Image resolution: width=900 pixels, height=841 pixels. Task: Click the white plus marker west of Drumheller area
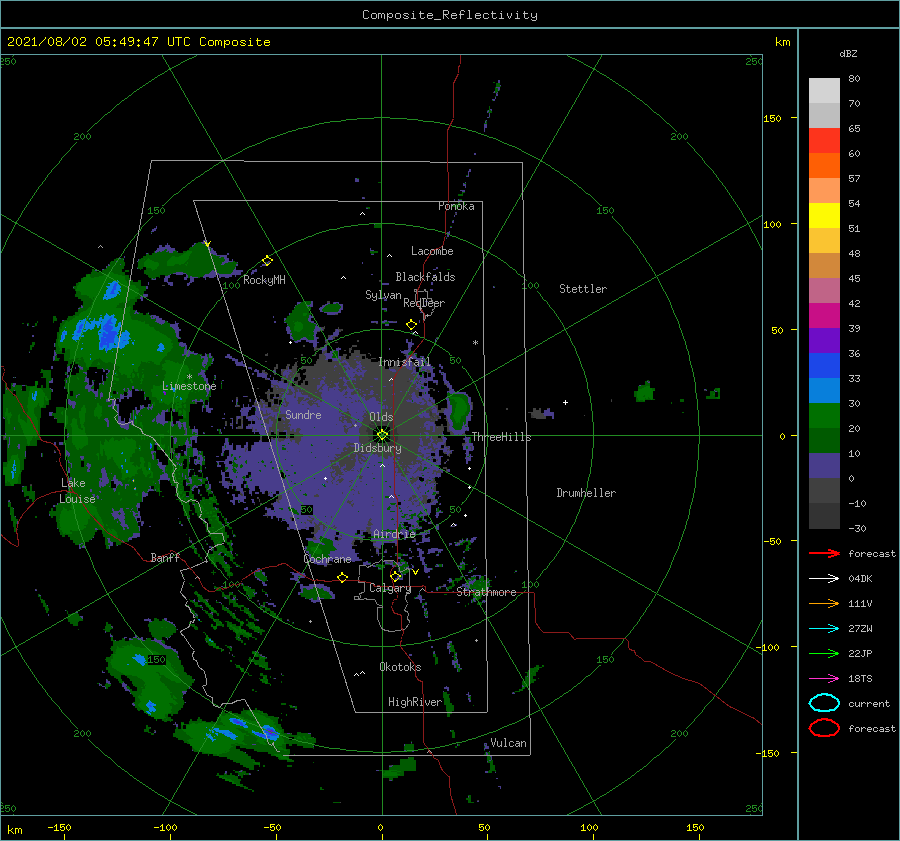pos(565,402)
